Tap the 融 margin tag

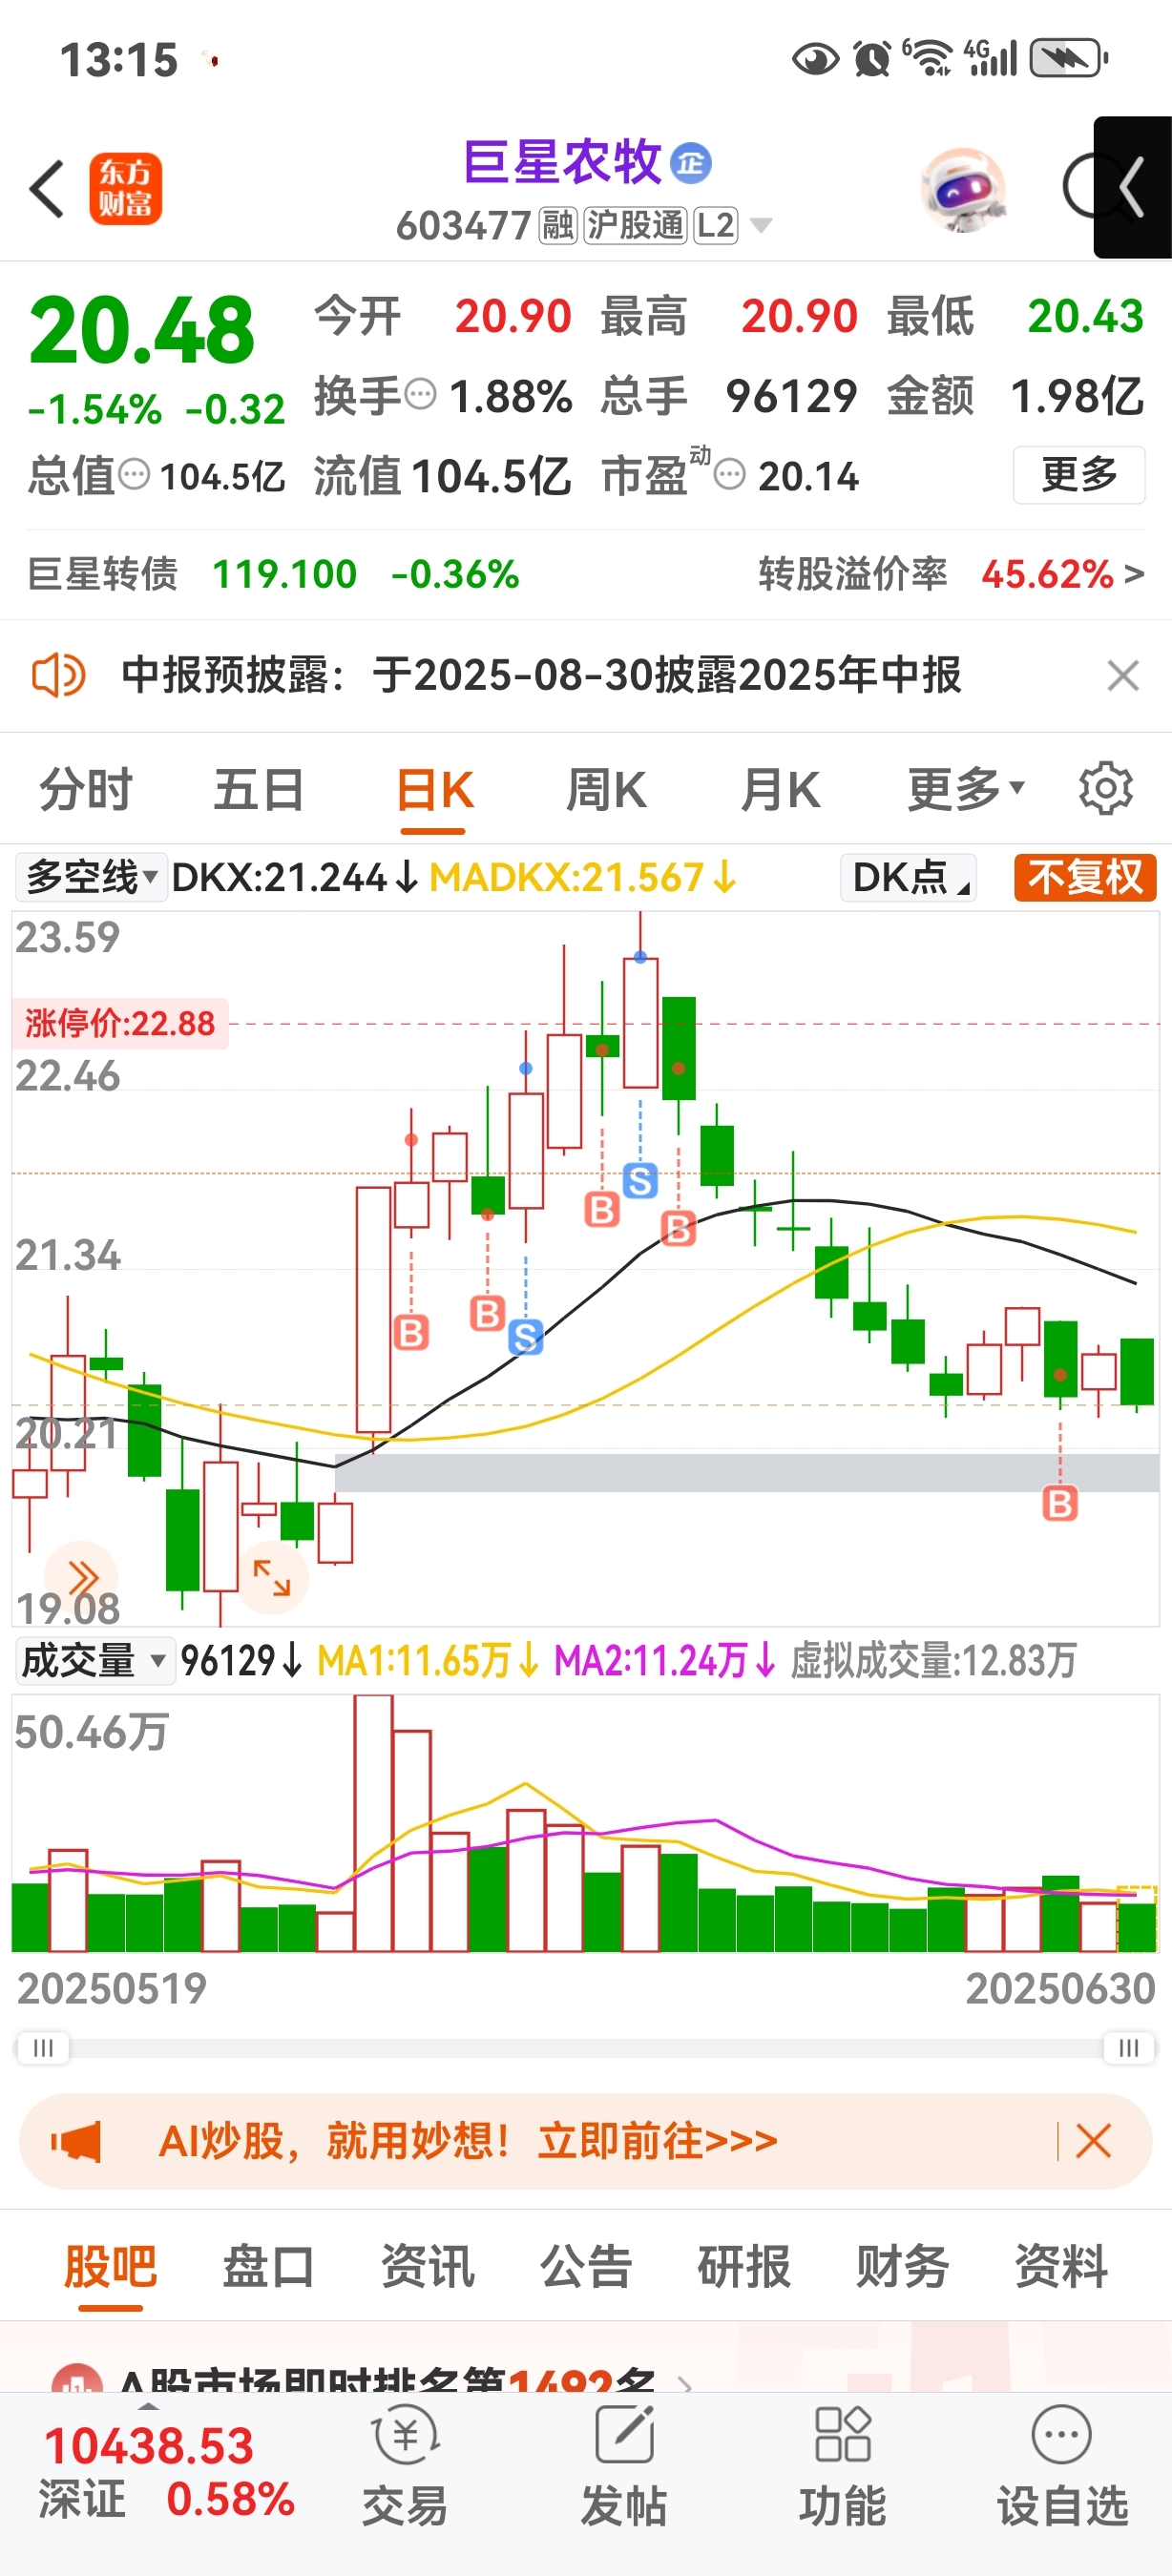[x=558, y=226]
